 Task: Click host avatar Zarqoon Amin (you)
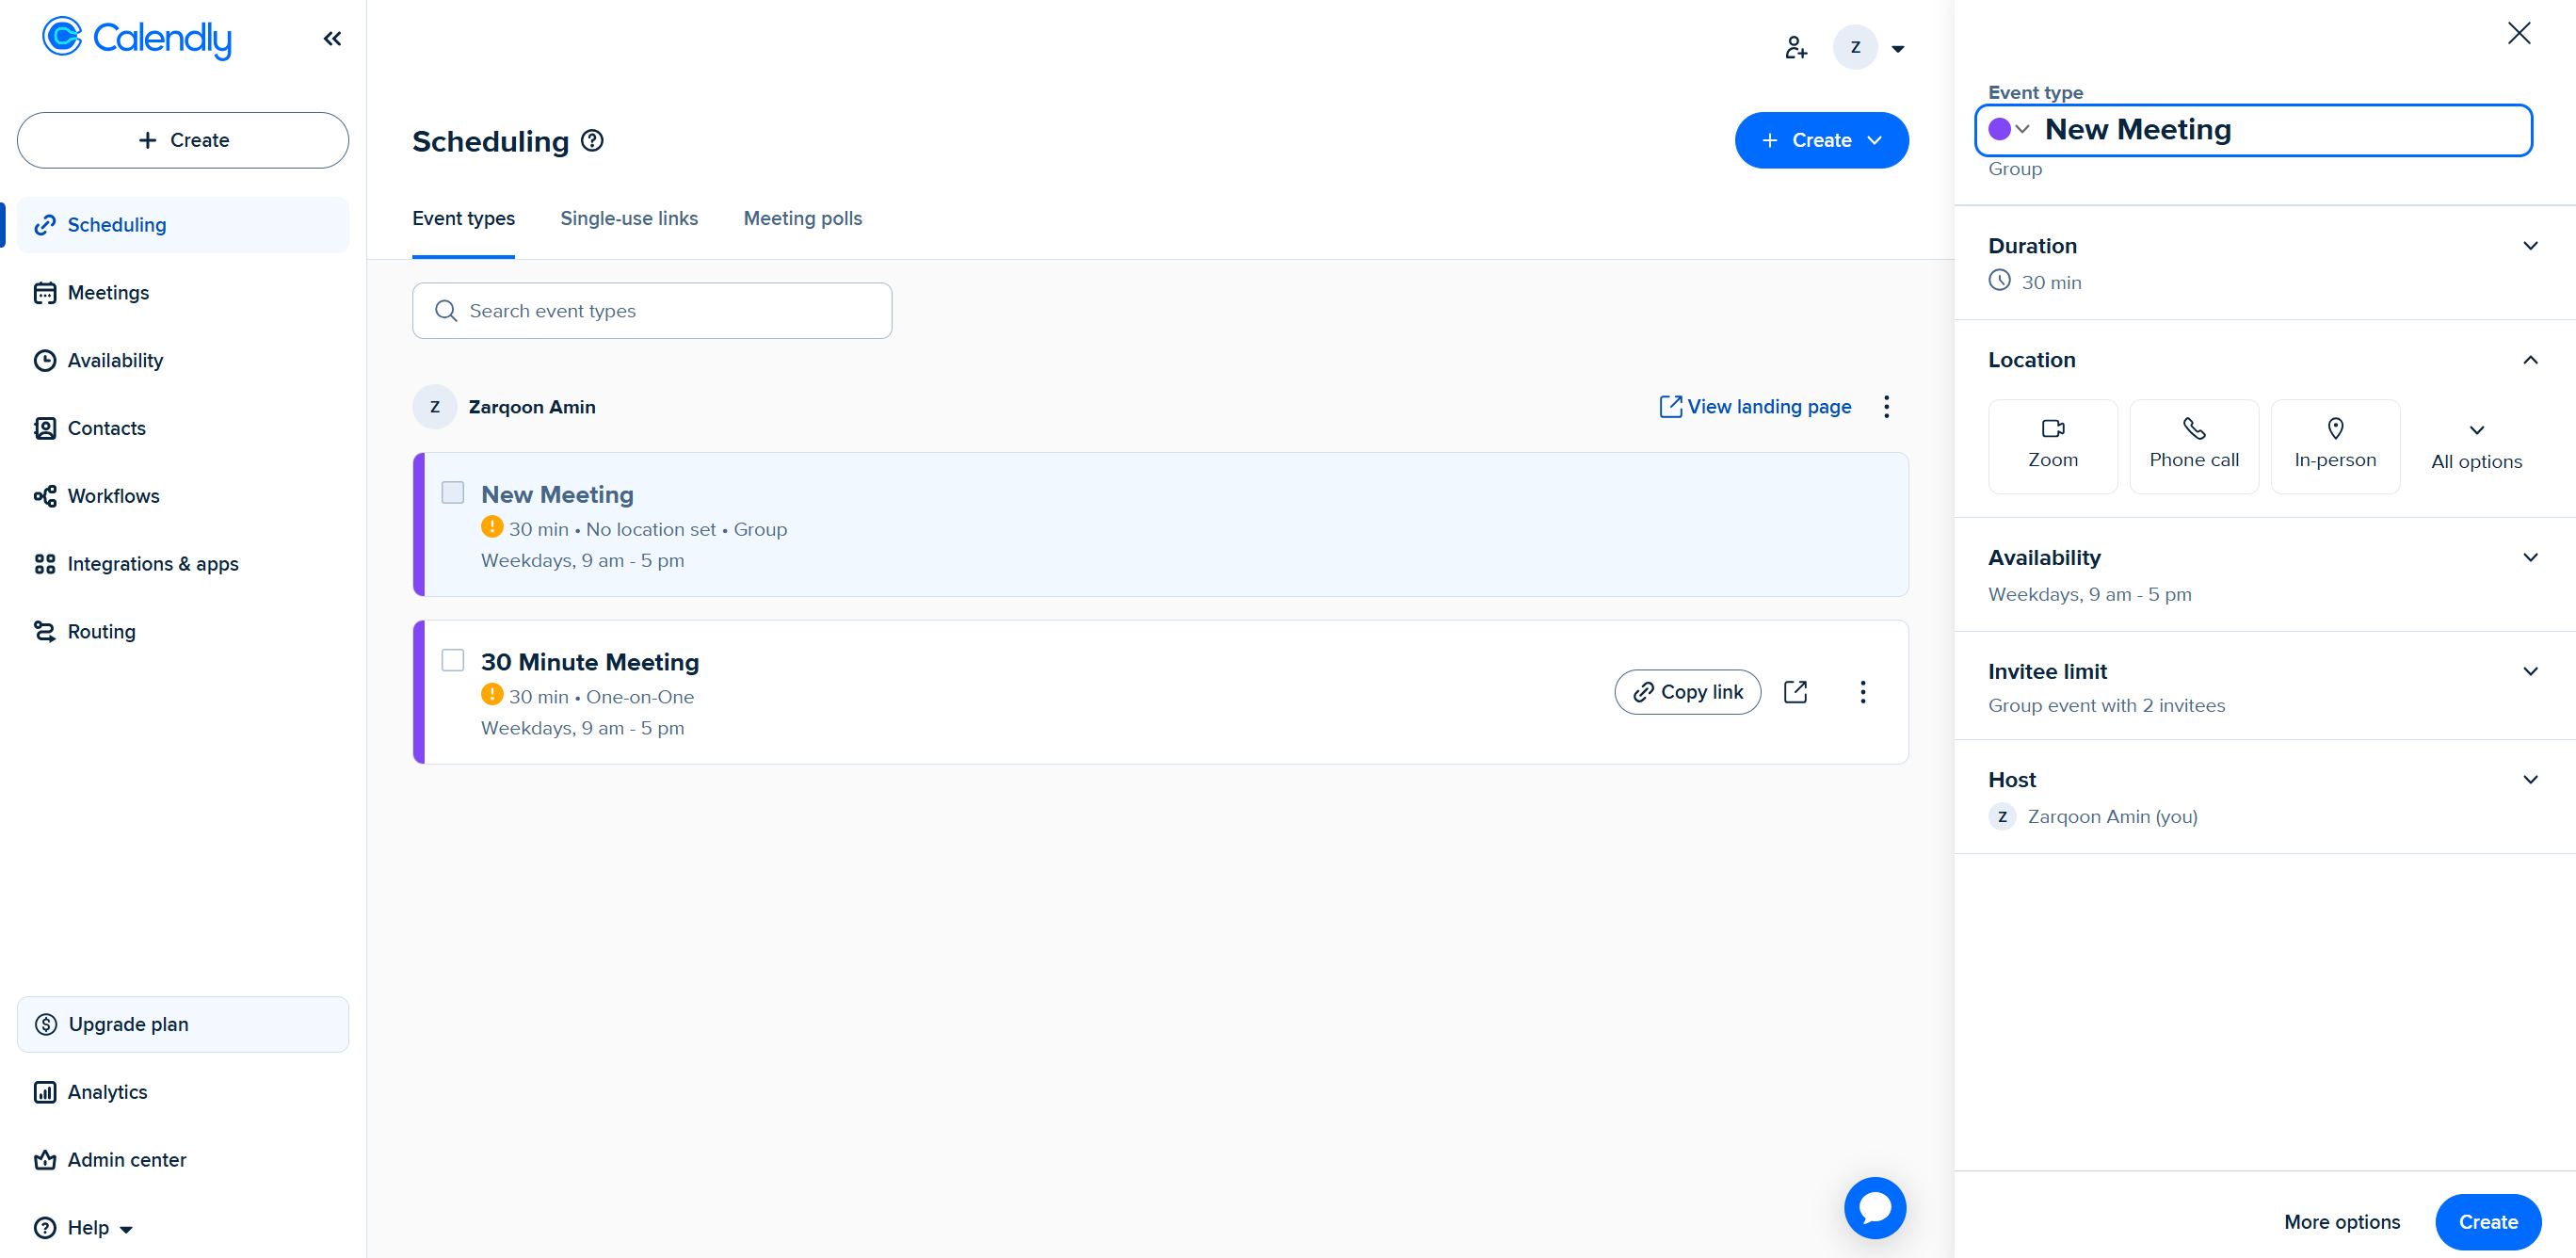[2001, 817]
